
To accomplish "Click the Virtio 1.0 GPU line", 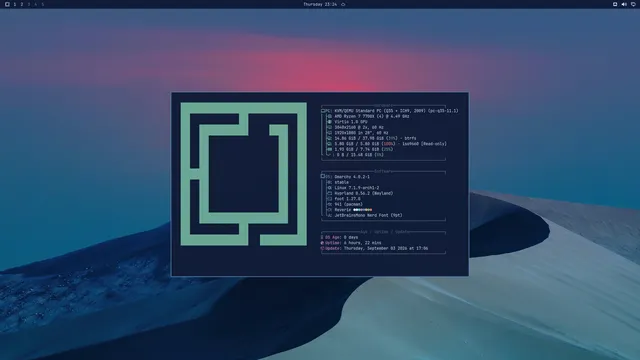I will point(351,122).
